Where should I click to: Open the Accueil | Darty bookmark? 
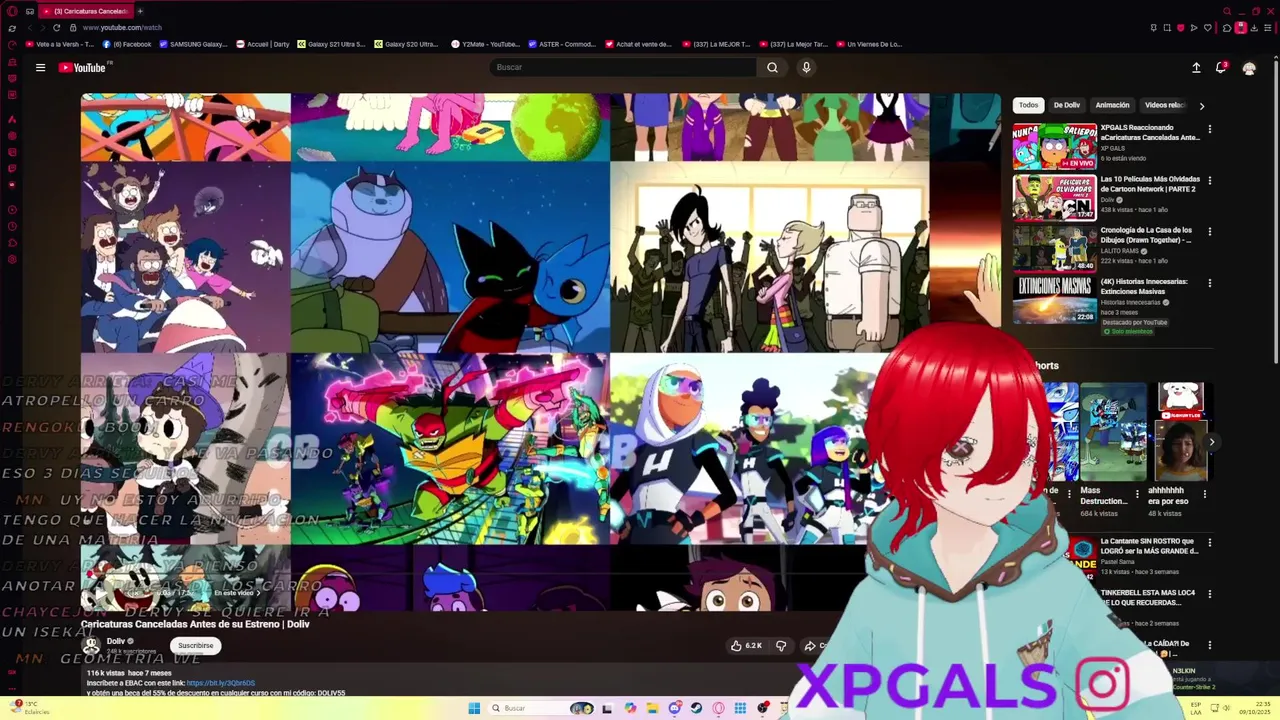pyautogui.click(x=263, y=44)
